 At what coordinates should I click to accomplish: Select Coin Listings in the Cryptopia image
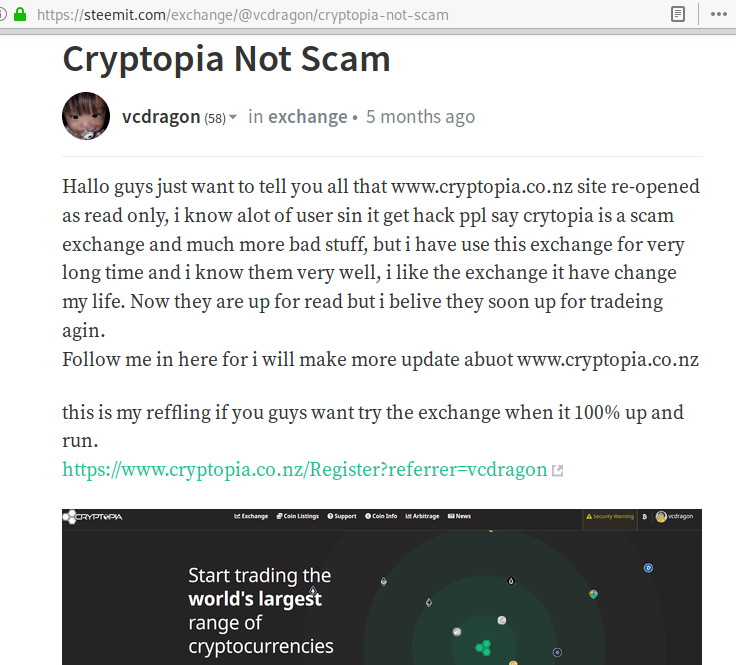click(x=298, y=516)
